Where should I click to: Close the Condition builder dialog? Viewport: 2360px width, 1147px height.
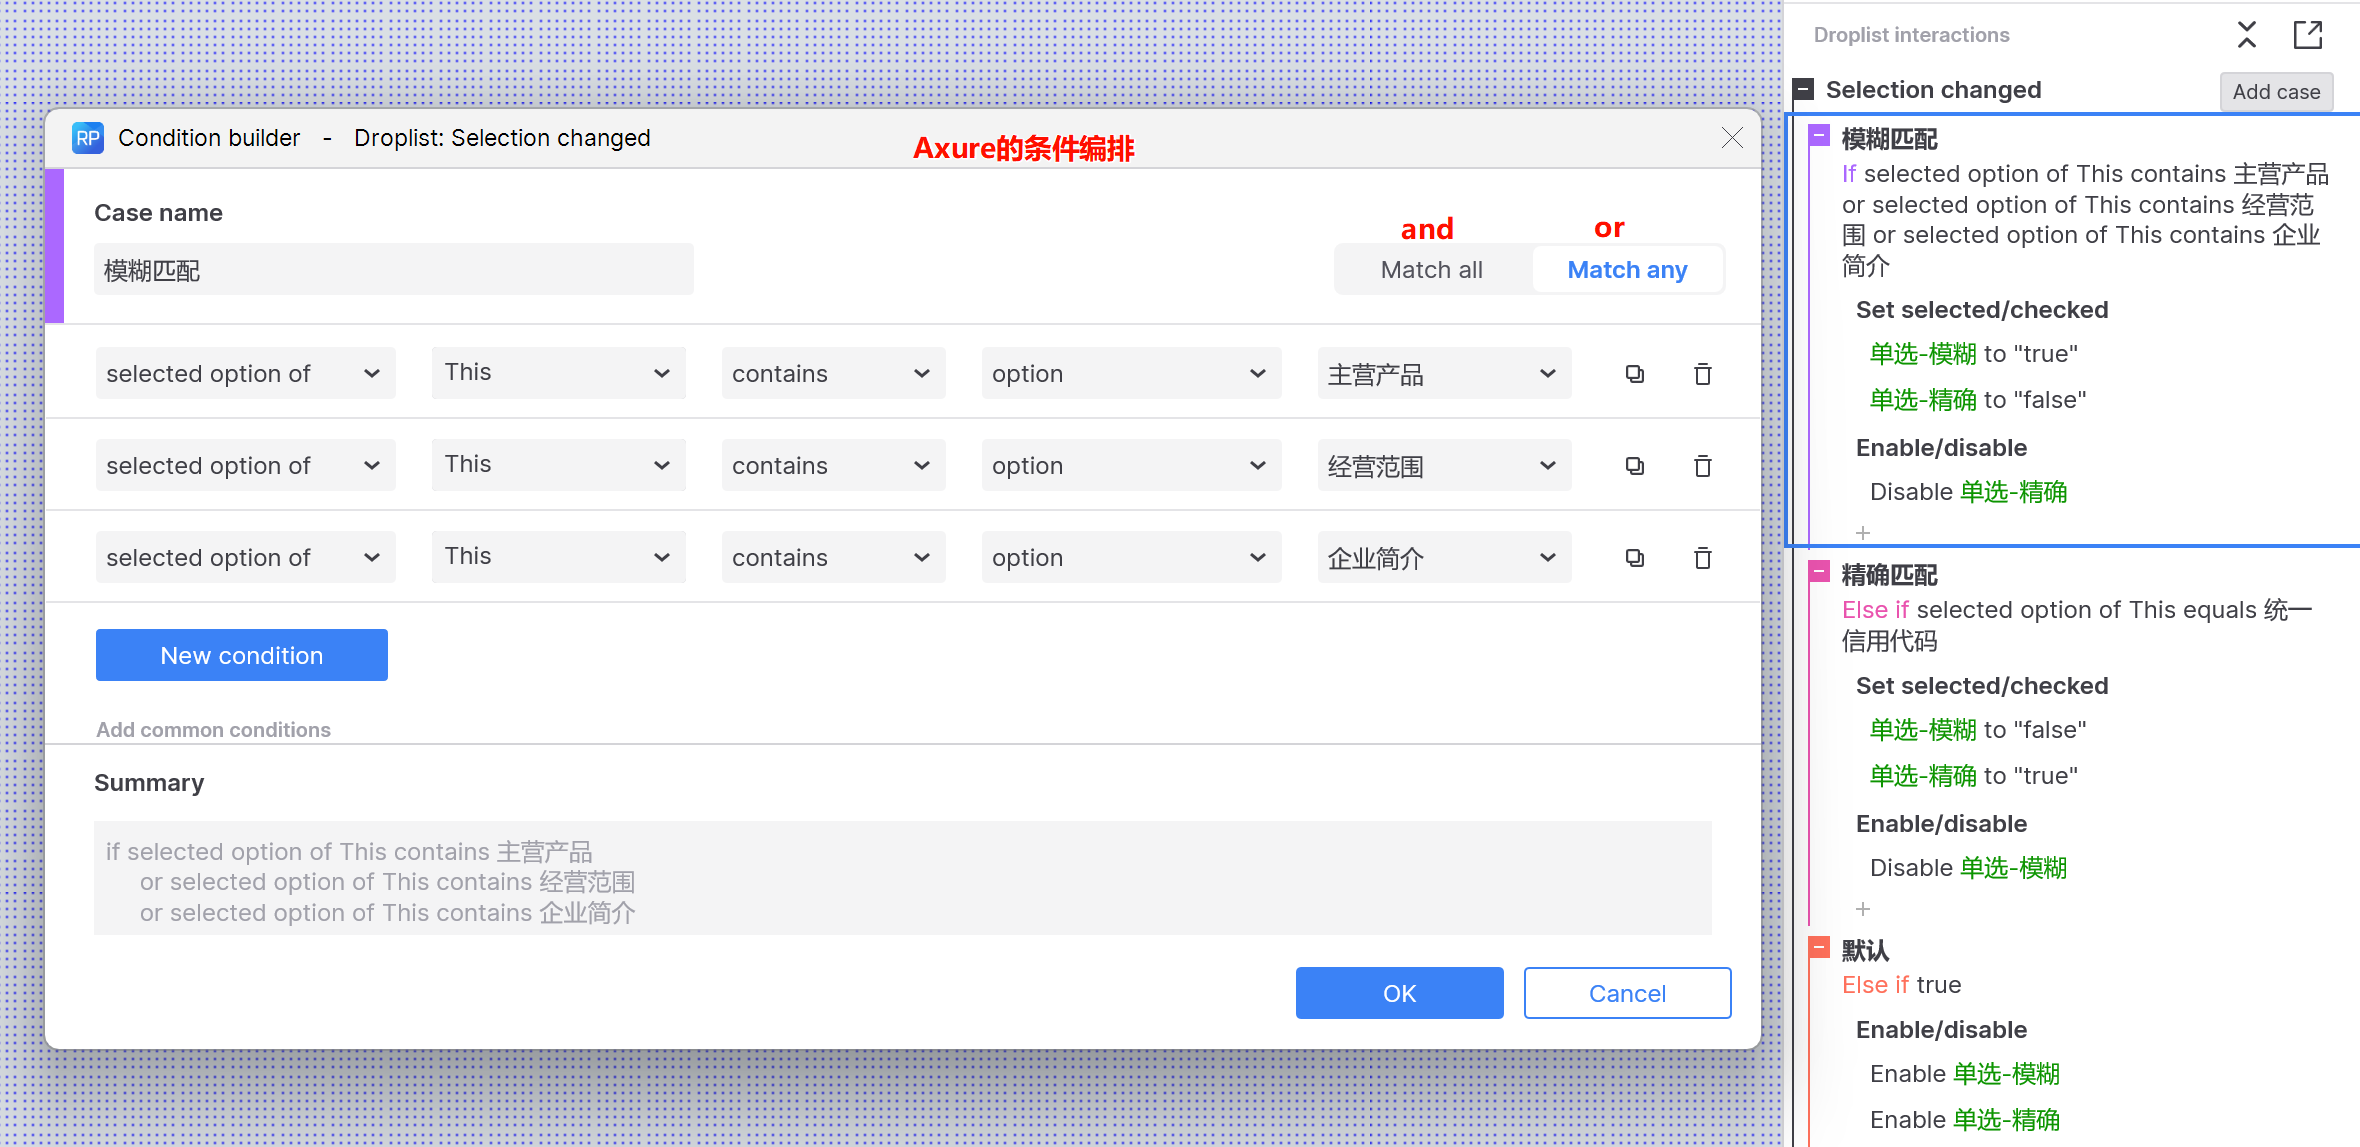click(x=1732, y=138)
